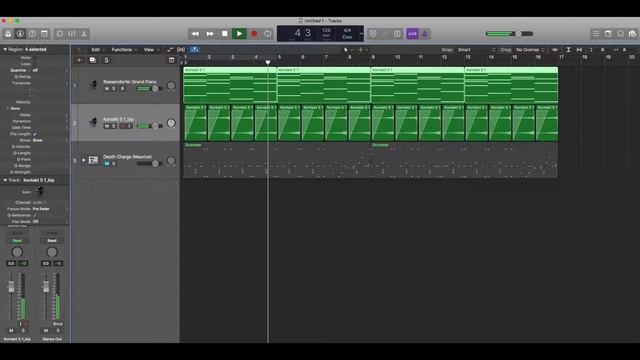The height and width of the screenshot is (360, 640).
Task: Open the Smart Controls button
Action: (60, 34)
